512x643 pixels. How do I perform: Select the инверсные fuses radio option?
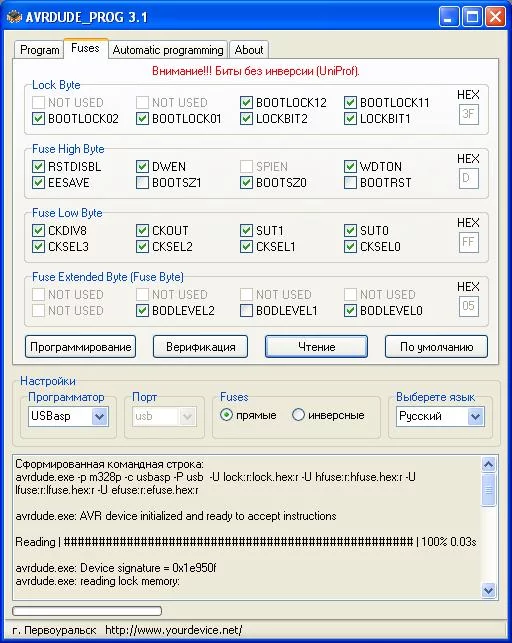[298, 415]
